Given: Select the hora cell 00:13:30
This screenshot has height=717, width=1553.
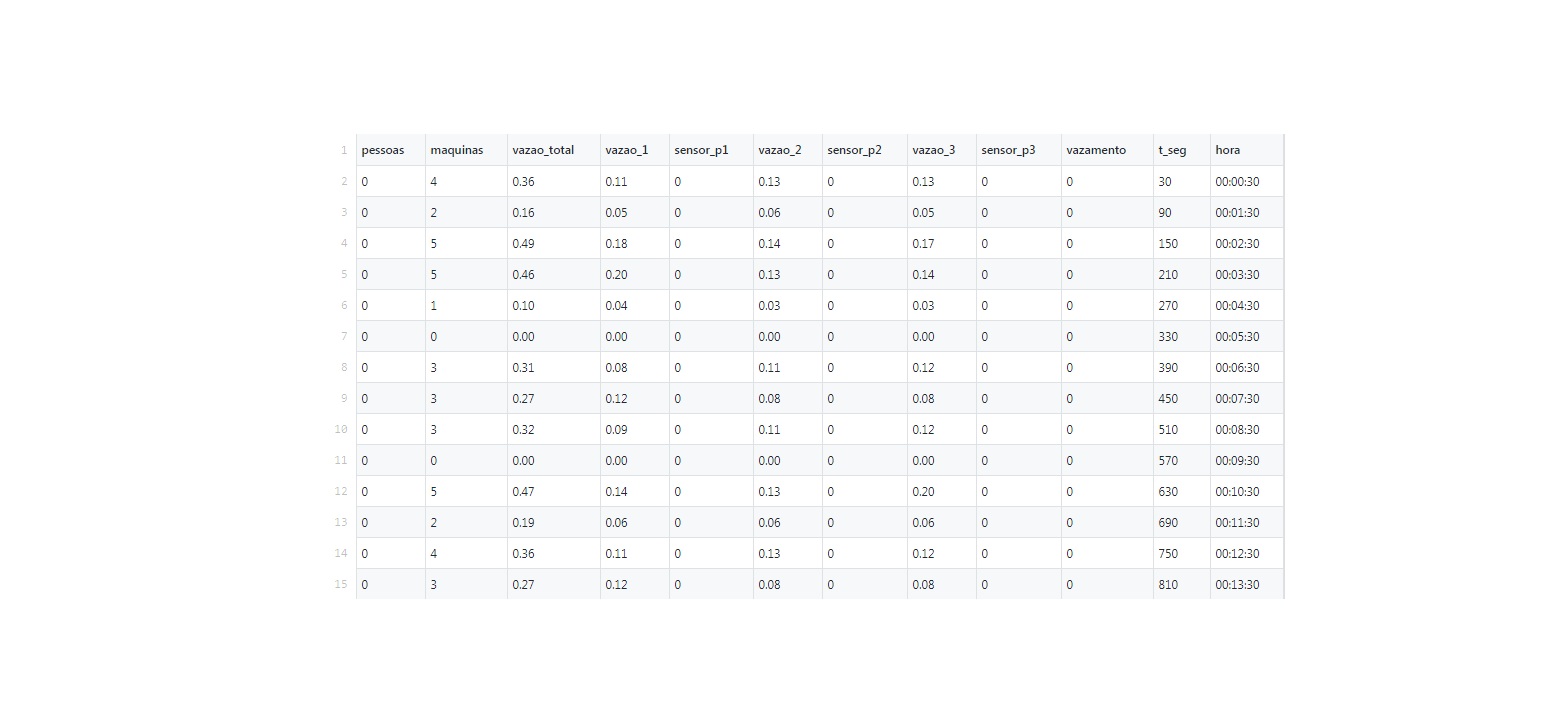Looking at the screenshot, I should coord(1237,584).
